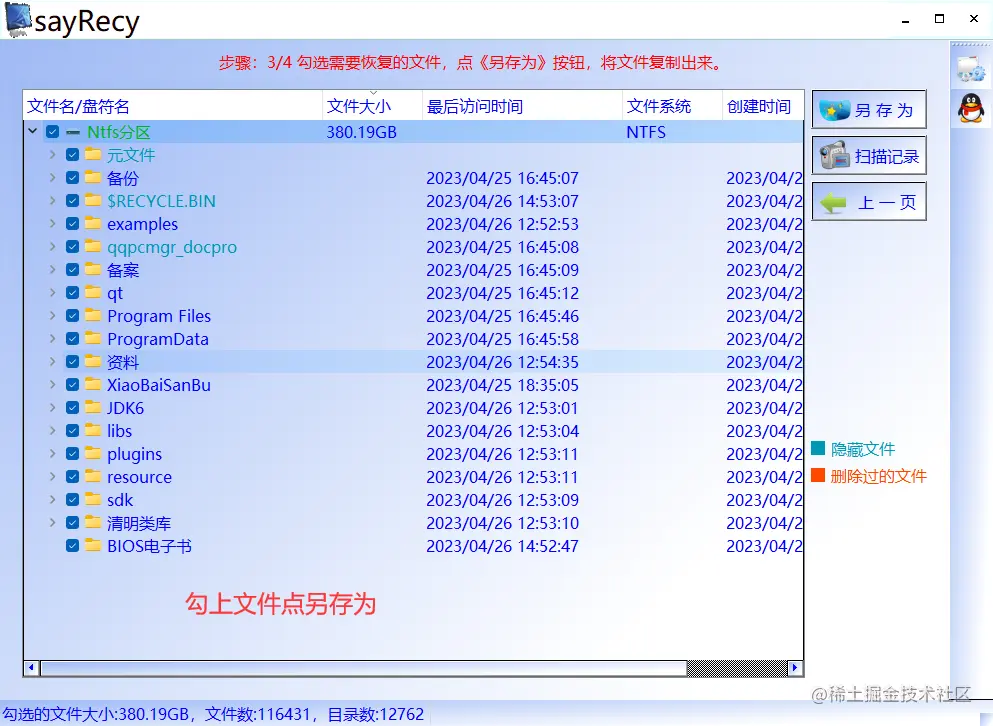Image resolution: width=993 pixels, height=726 pixels.
Task: Click the folder icon of ProgramData
Action: coord(93,338)
